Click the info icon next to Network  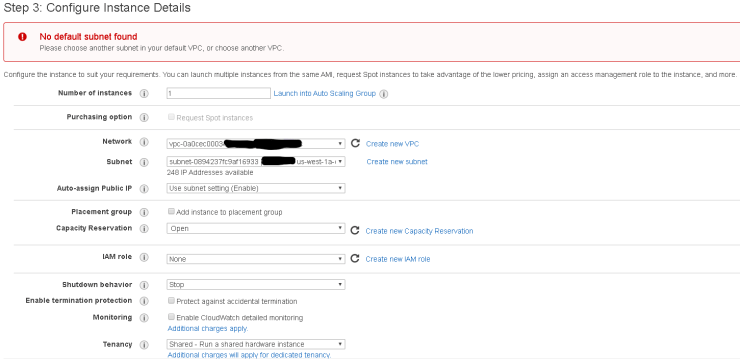click(144, 142)
